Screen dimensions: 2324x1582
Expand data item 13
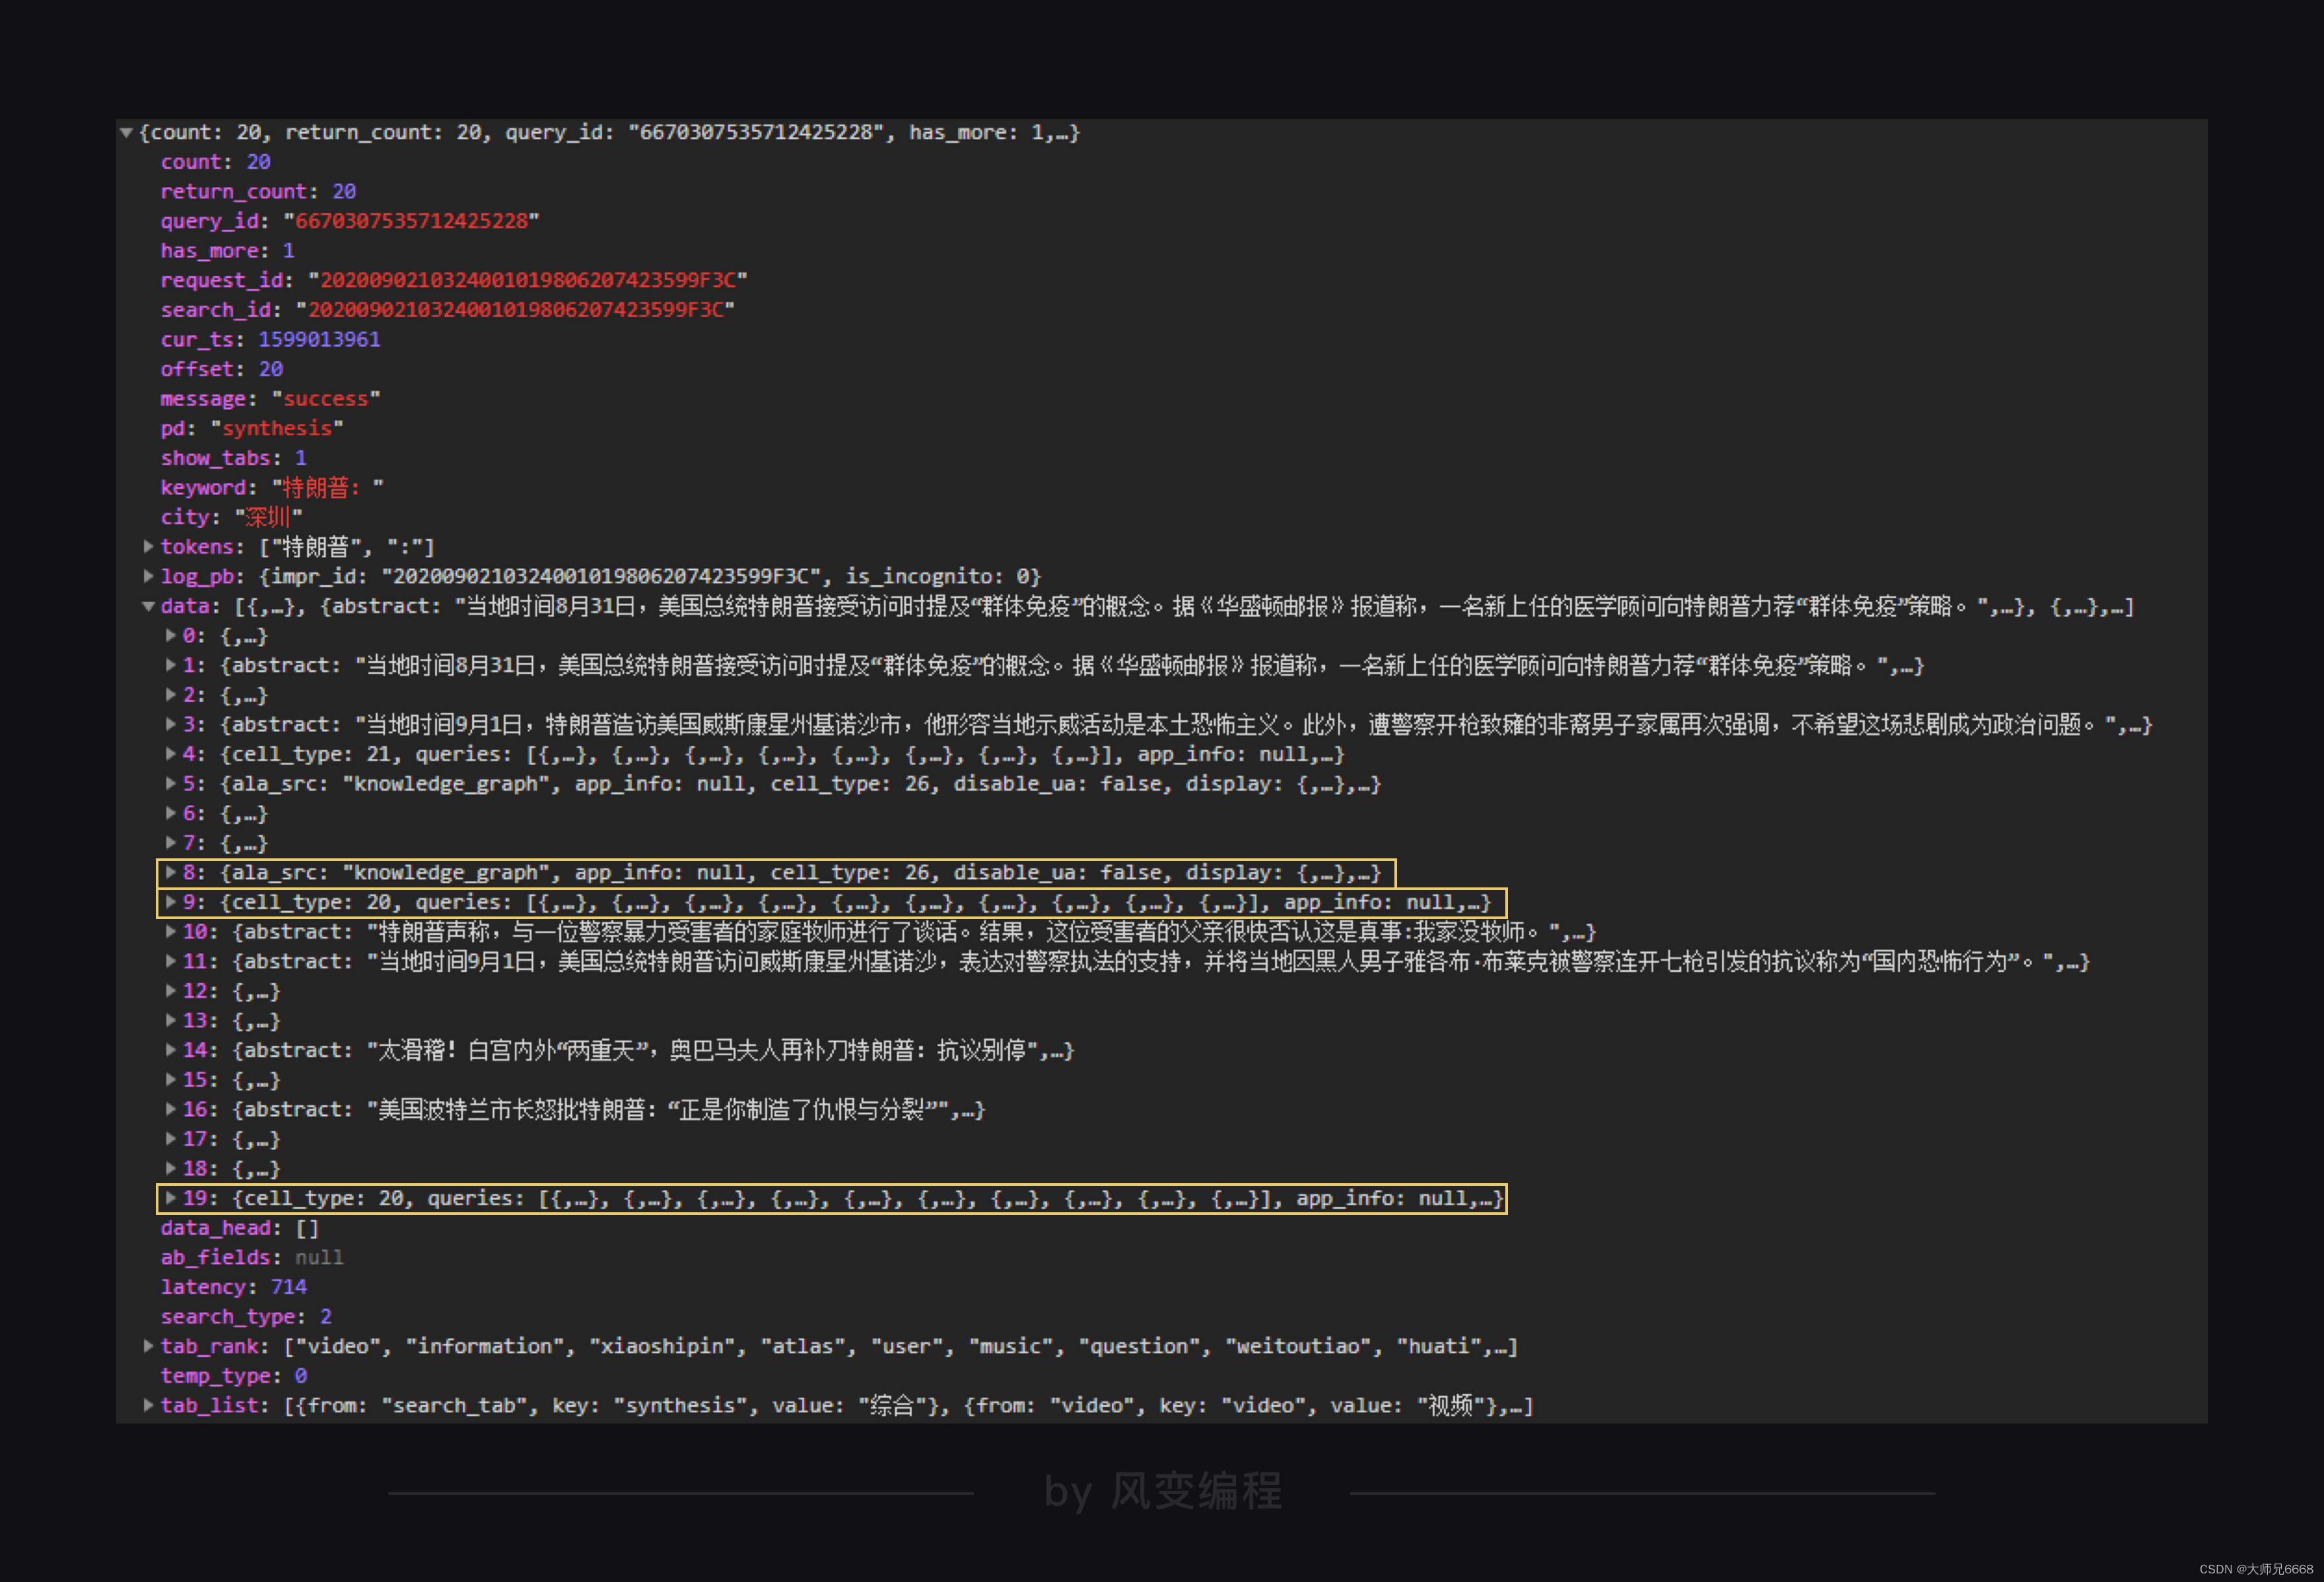[170, 1020]
